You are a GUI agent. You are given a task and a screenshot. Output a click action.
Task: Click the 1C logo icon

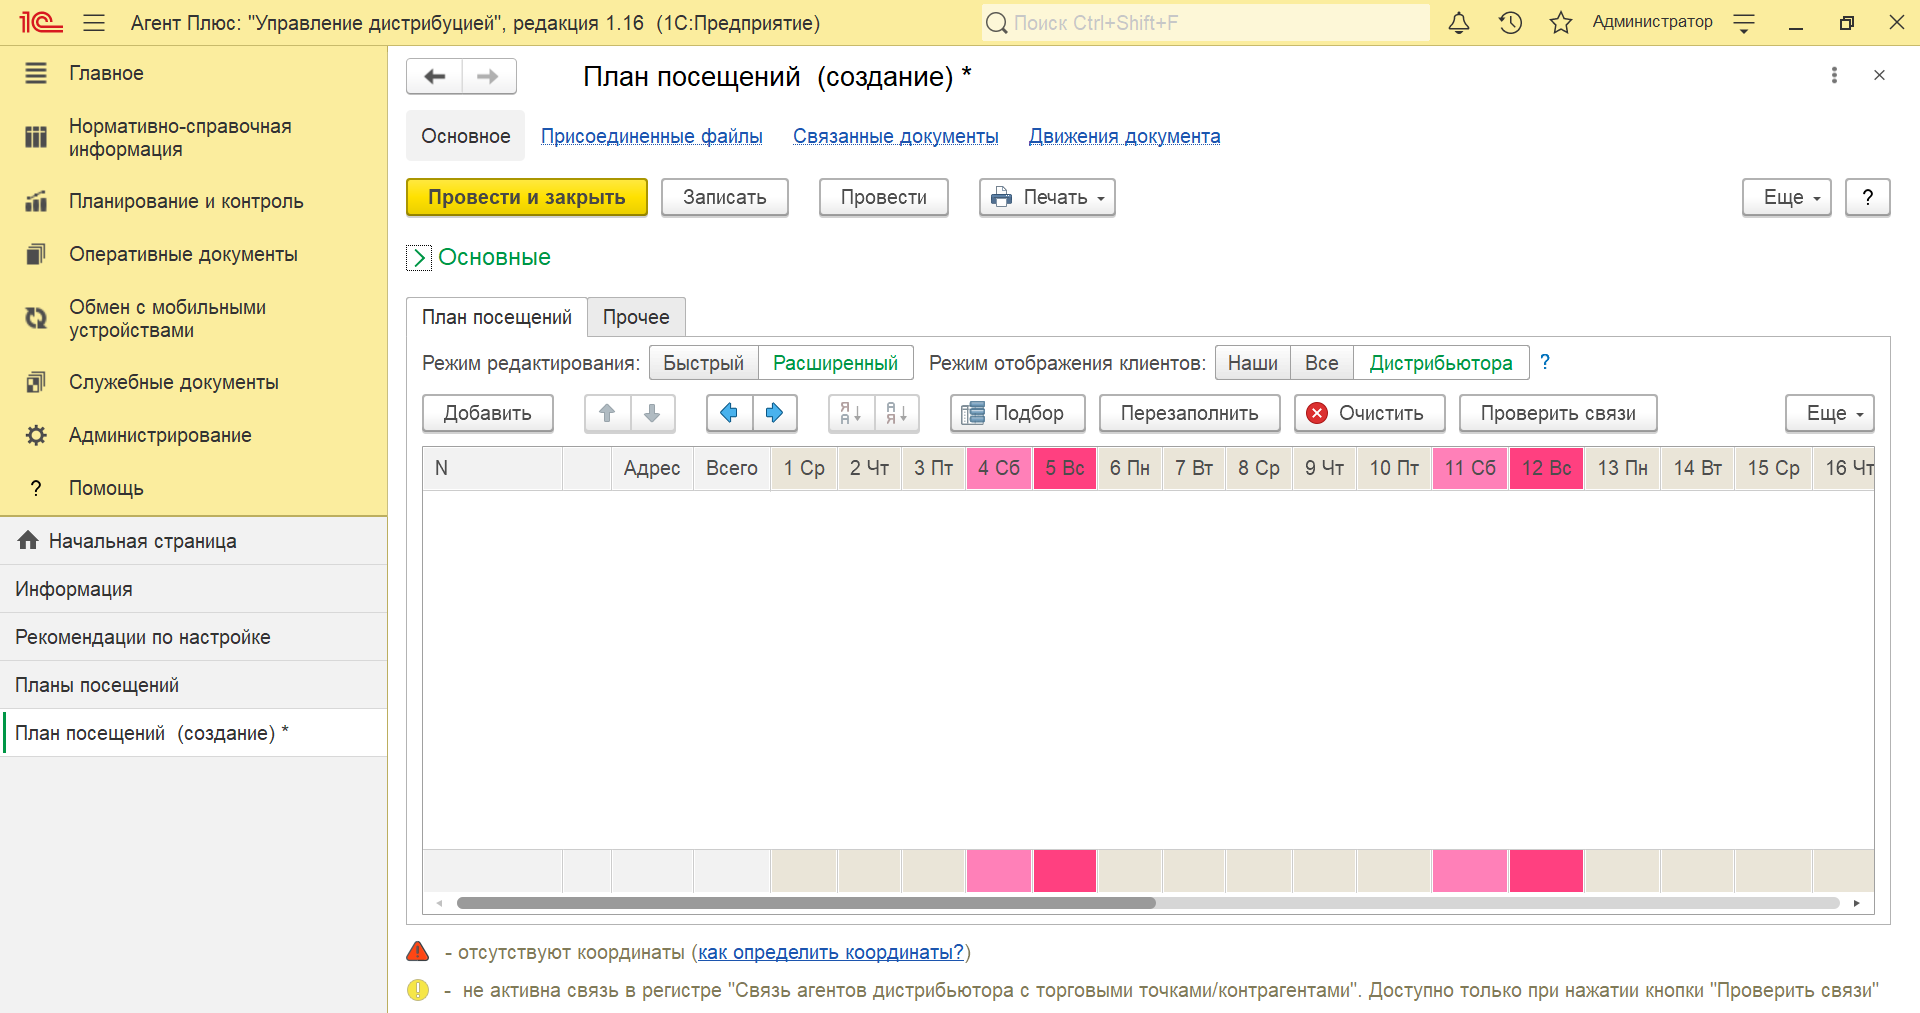[x=41, y=23]
